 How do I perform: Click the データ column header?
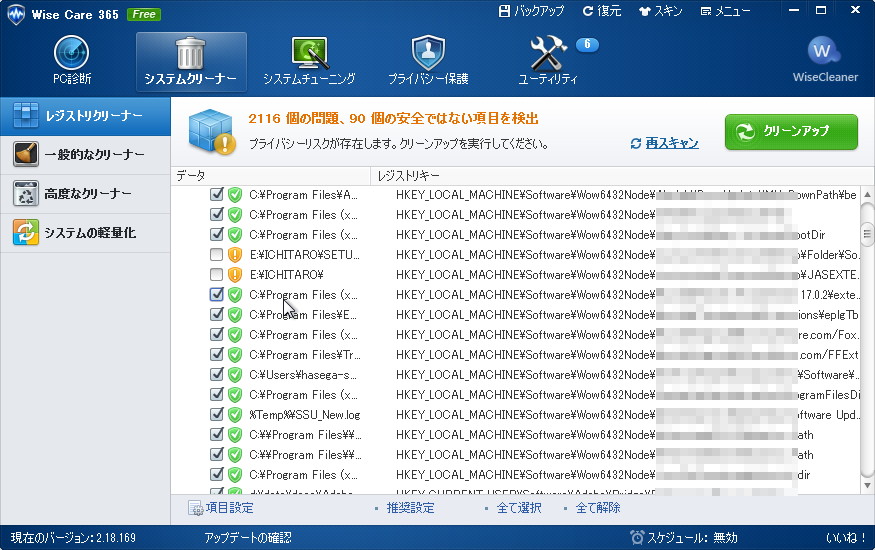[271, 176]
